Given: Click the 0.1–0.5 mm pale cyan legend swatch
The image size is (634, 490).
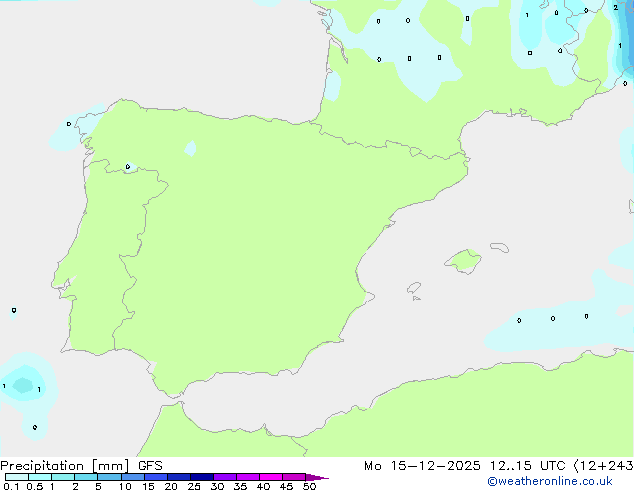Looking at the screenshot, I should [17, 477].
